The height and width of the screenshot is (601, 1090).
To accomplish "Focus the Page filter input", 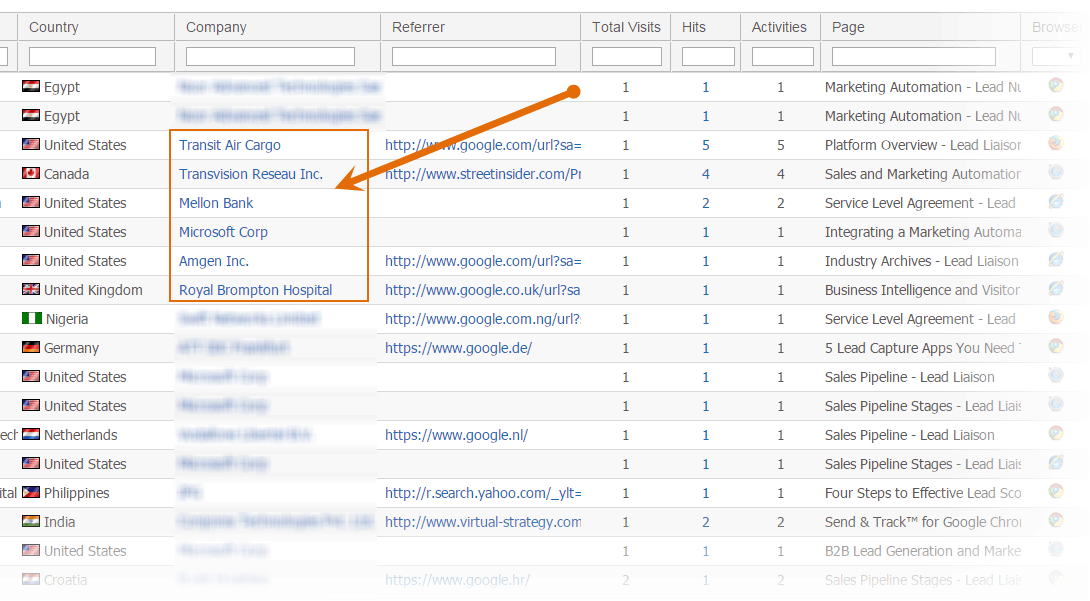I will click(914, 56).
